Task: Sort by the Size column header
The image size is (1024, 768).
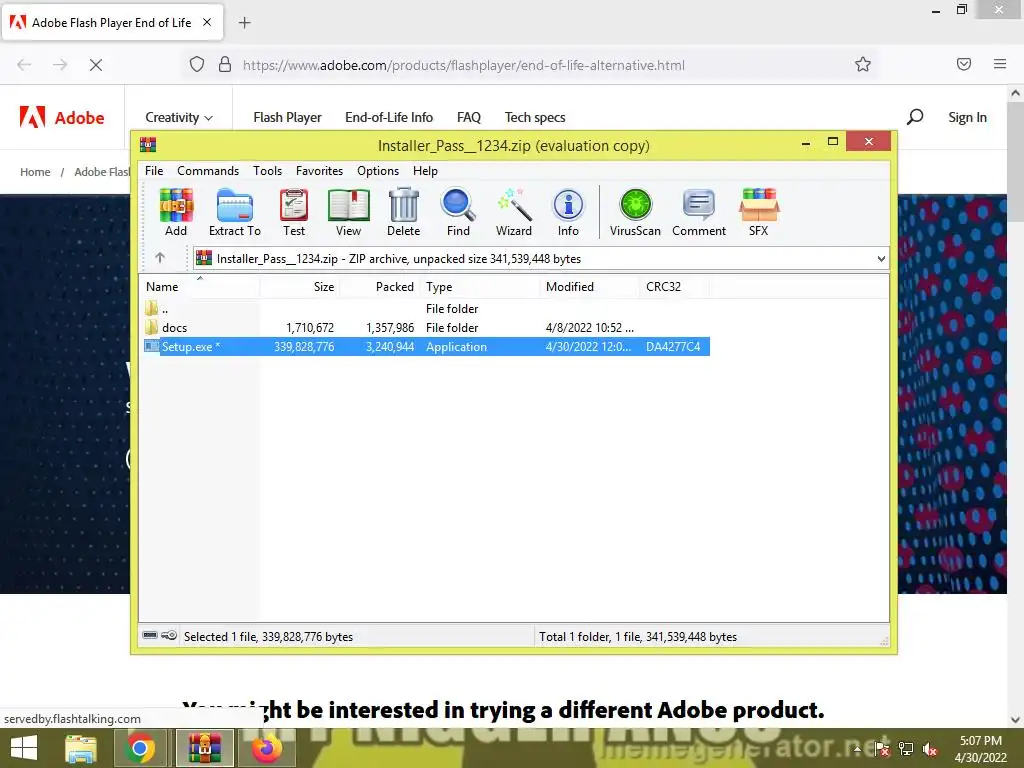Action: pos(299,287)
